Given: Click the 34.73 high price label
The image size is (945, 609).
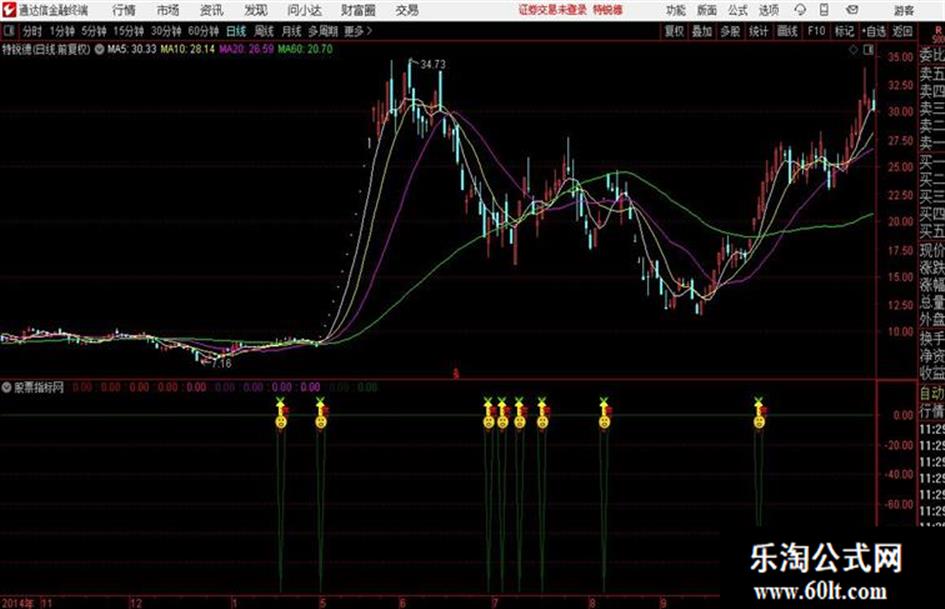Looking at the screenshot, I should tap(433, 65).
